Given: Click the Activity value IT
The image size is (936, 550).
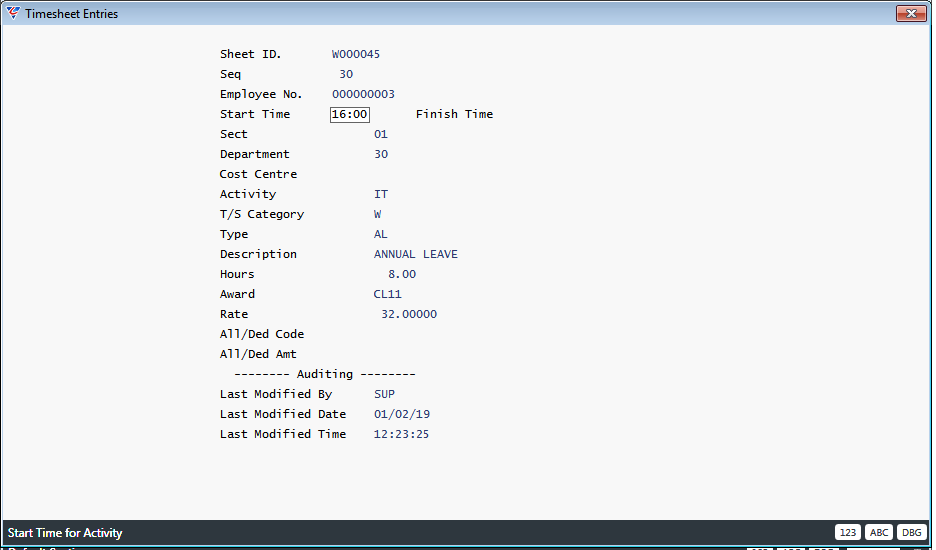Looking at the screenshot, I should (x=381, y=194).
